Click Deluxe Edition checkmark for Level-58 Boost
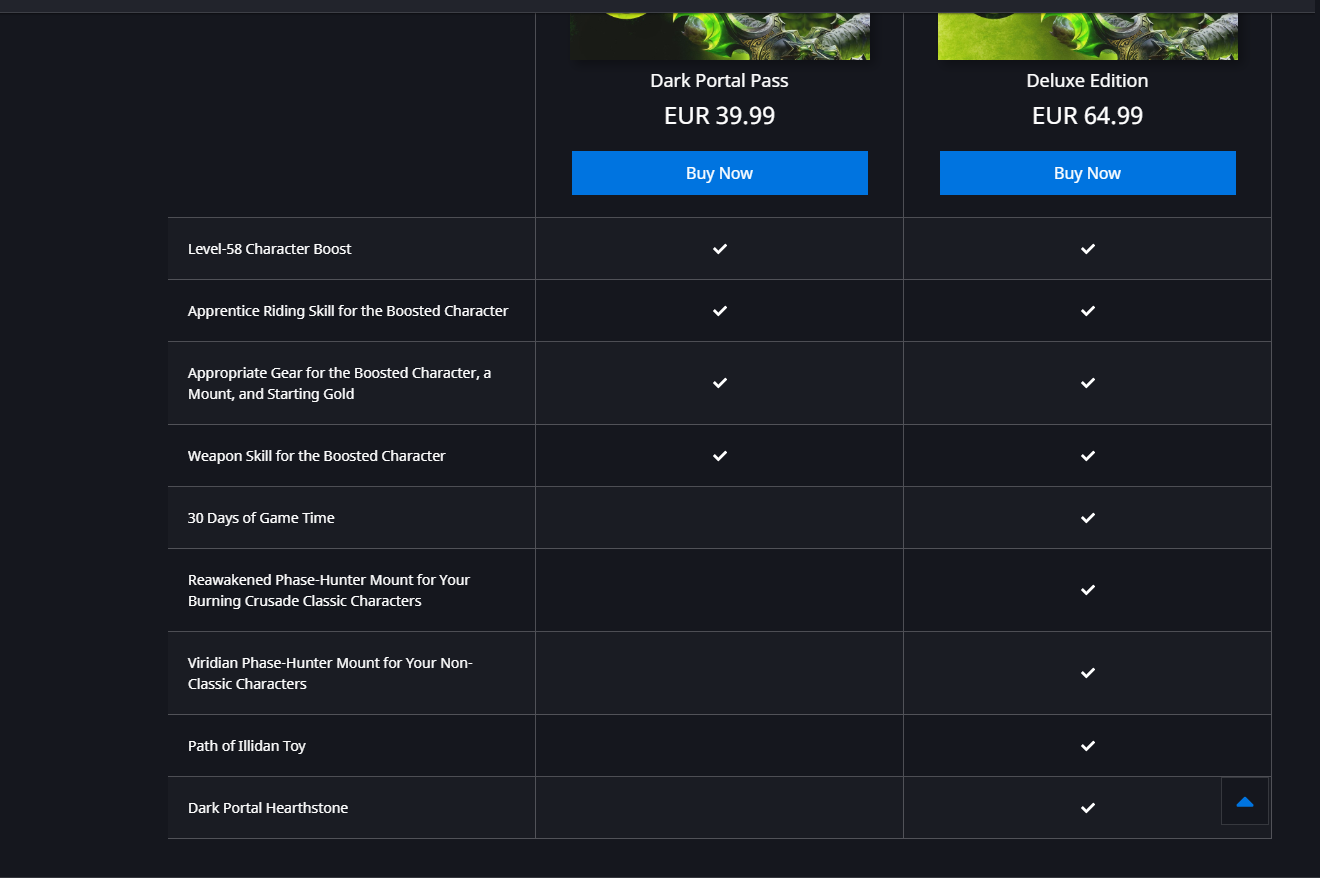Screen dimensions: 1320x878 click(x=1088, y=249)
